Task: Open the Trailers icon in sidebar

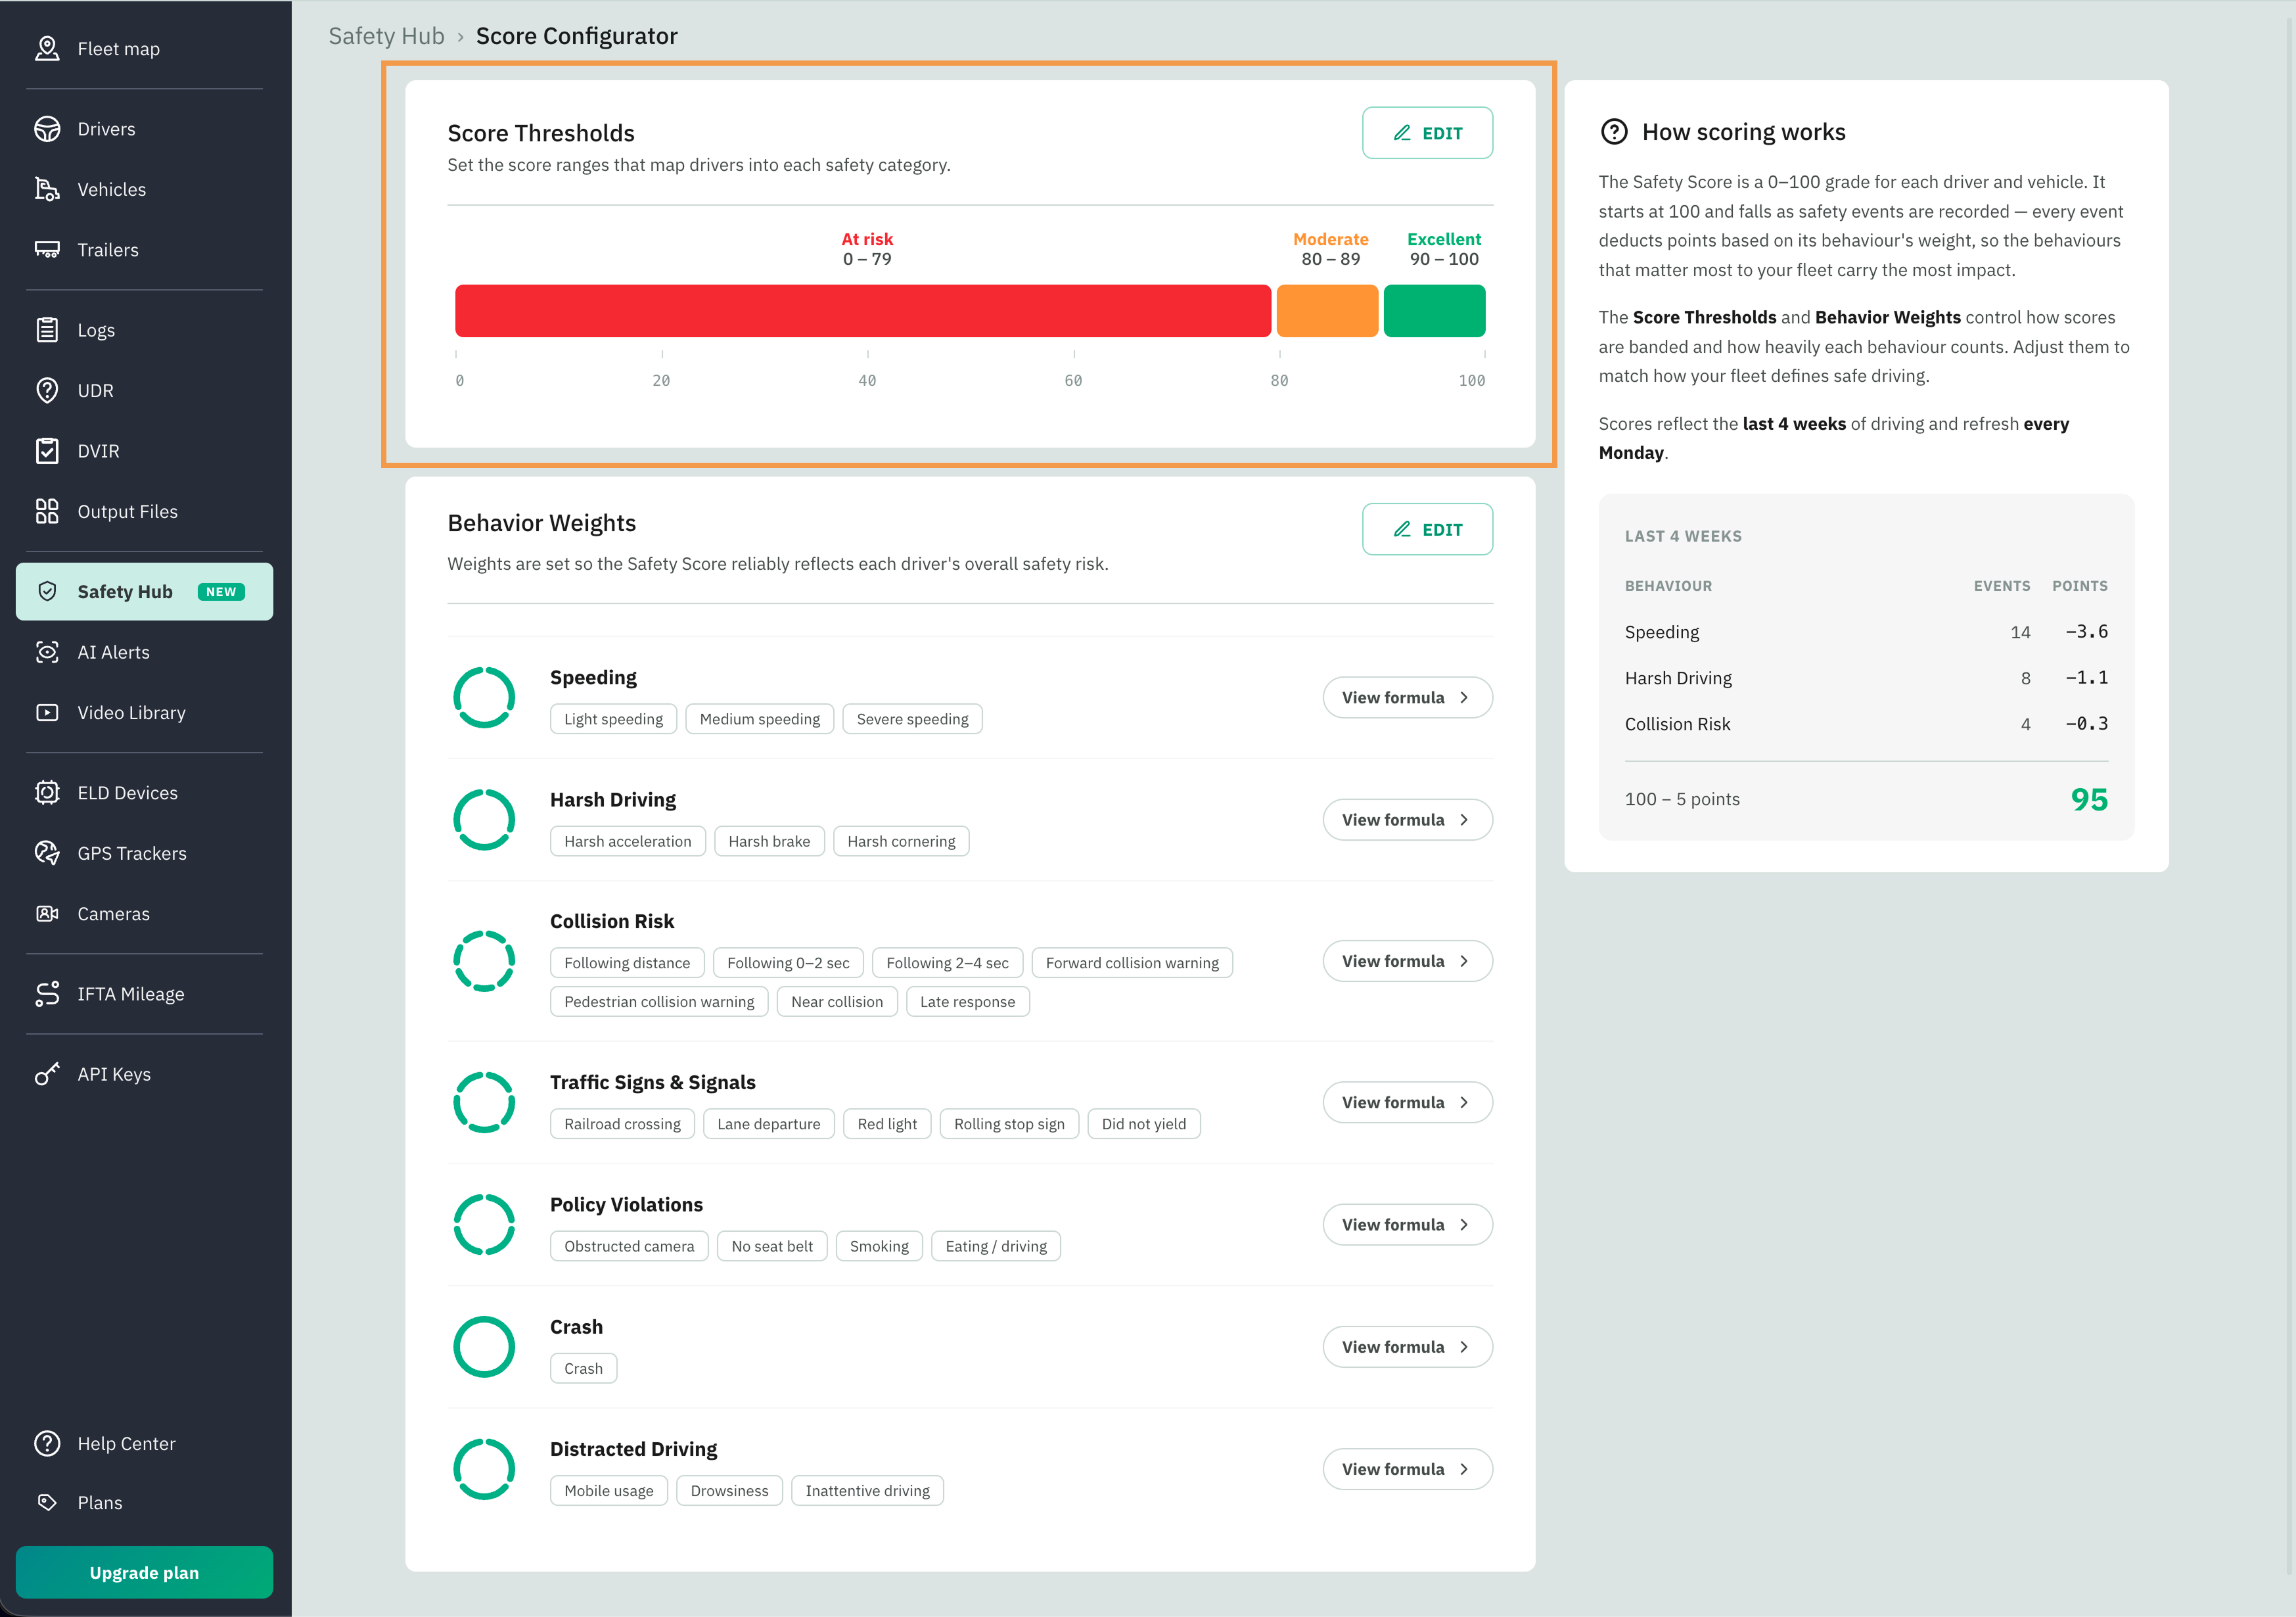Action: pyautogui.click(x=47, y=250)
